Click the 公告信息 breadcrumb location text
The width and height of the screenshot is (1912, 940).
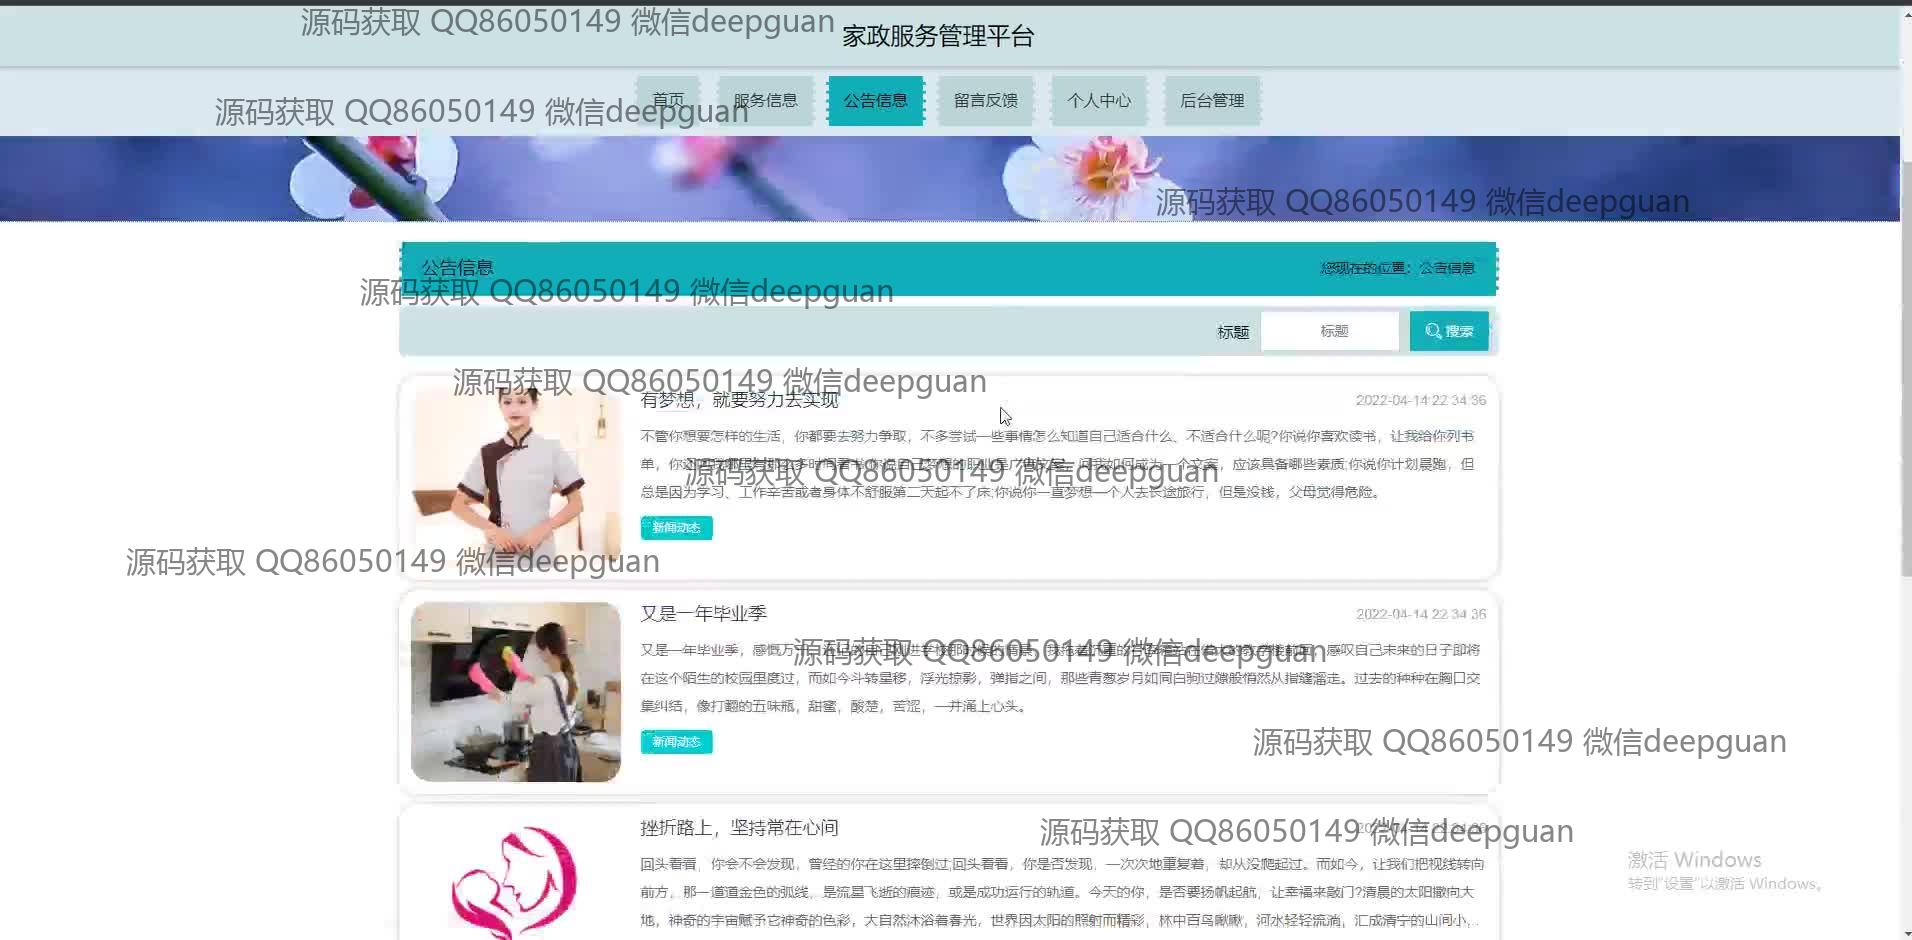point(1447,268)
